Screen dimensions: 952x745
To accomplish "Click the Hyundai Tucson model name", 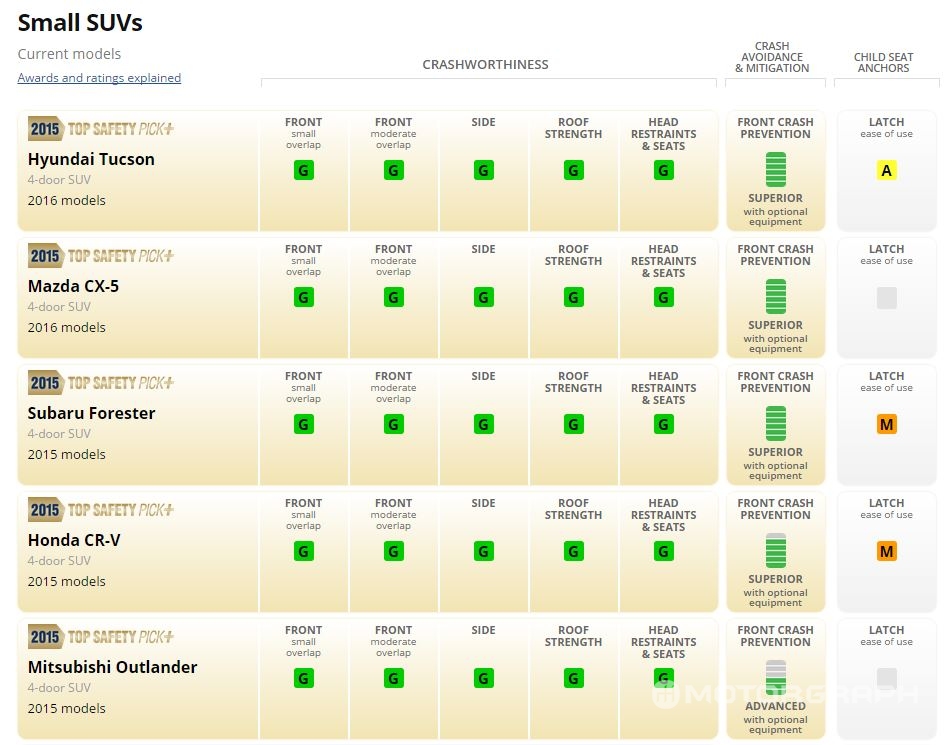I will point(91,159).
